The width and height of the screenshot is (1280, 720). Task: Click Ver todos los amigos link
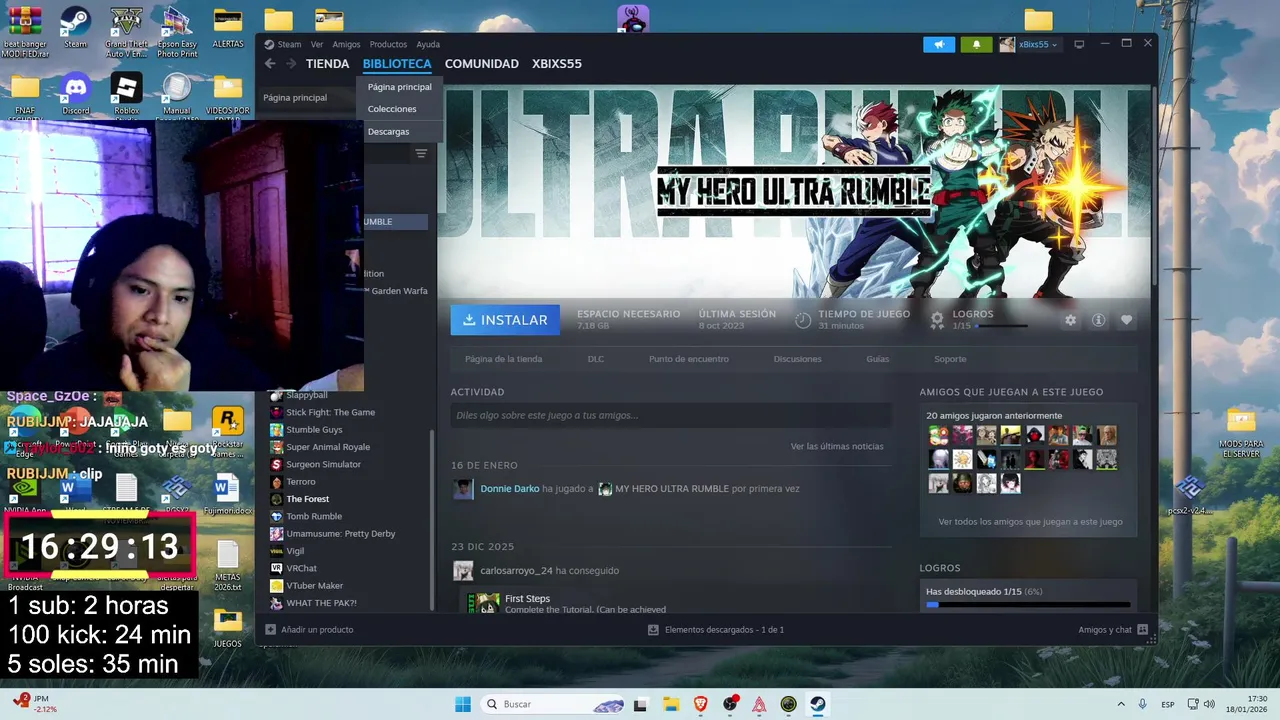tap(1030, 522)
